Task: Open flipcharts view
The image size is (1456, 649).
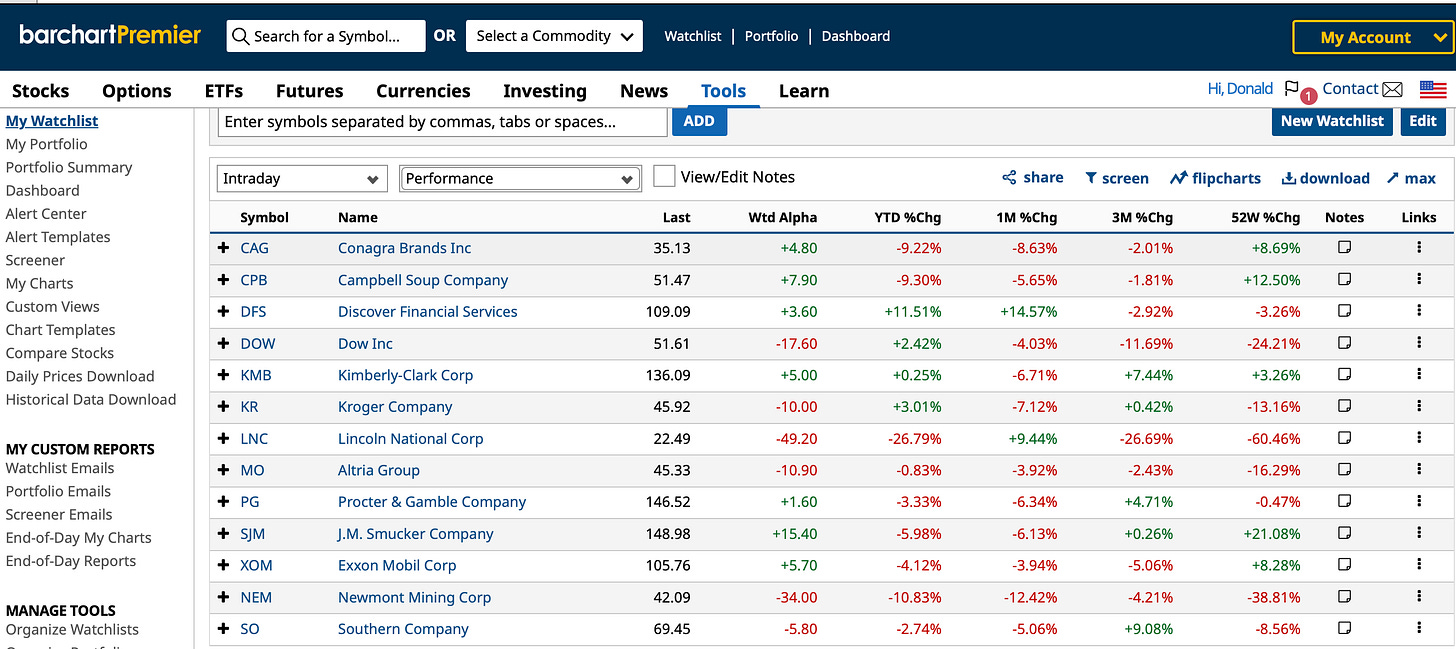Action: point(1216,178)
